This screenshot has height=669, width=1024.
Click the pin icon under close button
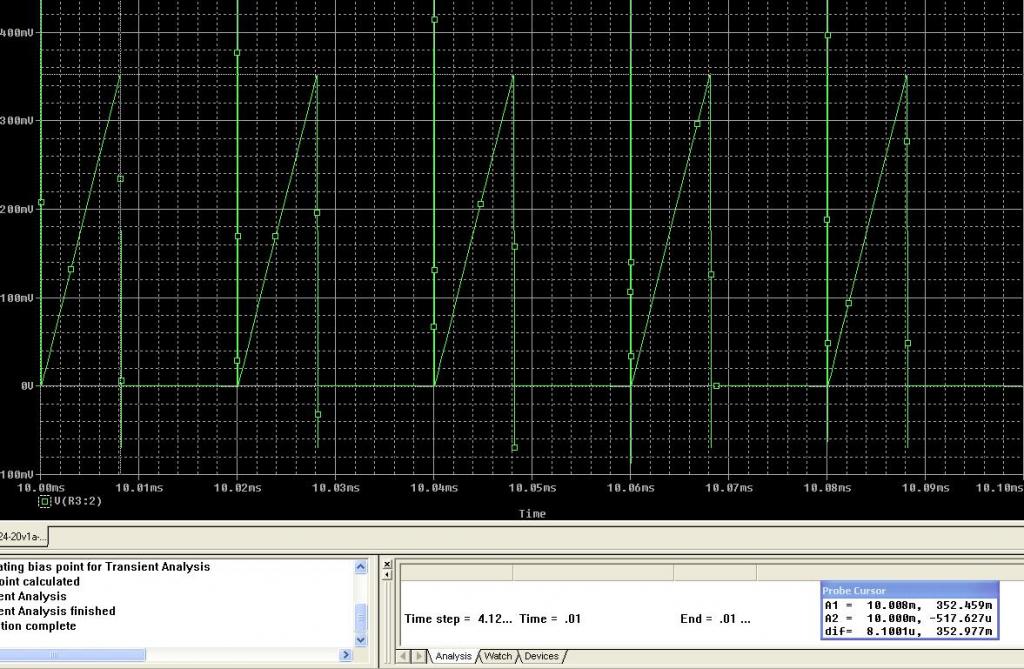tap(387, 575)
